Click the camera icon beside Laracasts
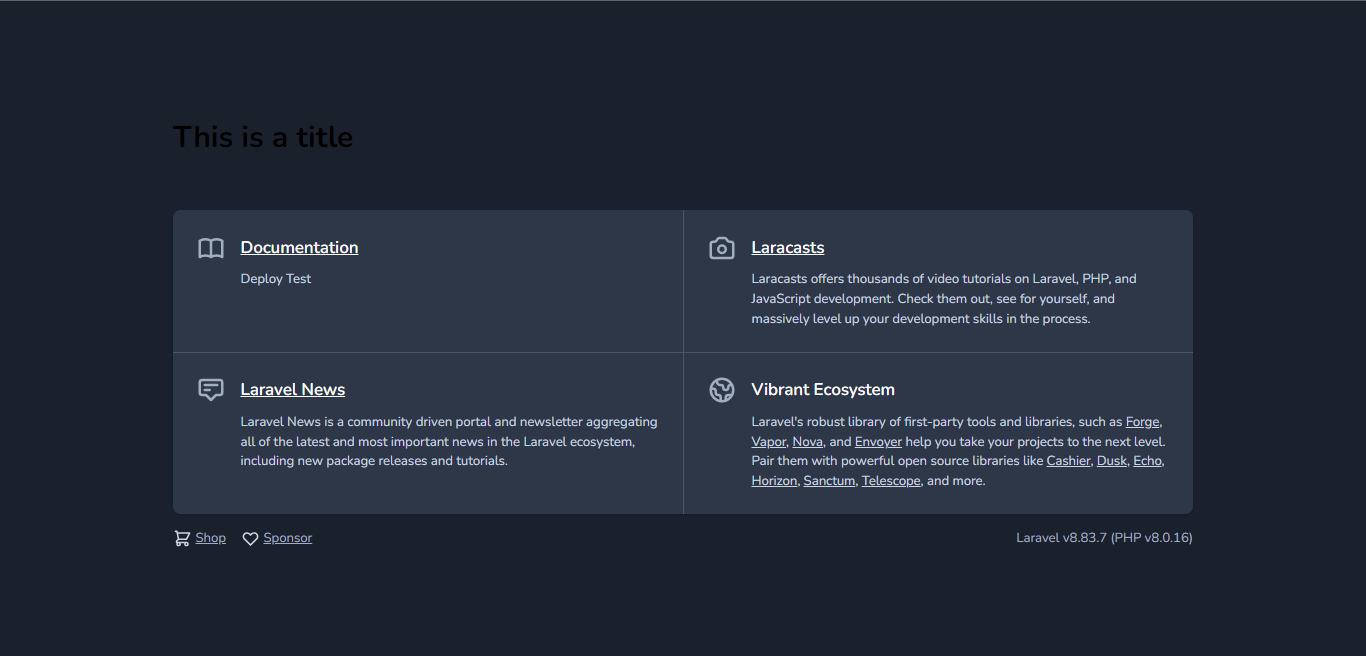 pyautogui.click(x=722, y=248)
